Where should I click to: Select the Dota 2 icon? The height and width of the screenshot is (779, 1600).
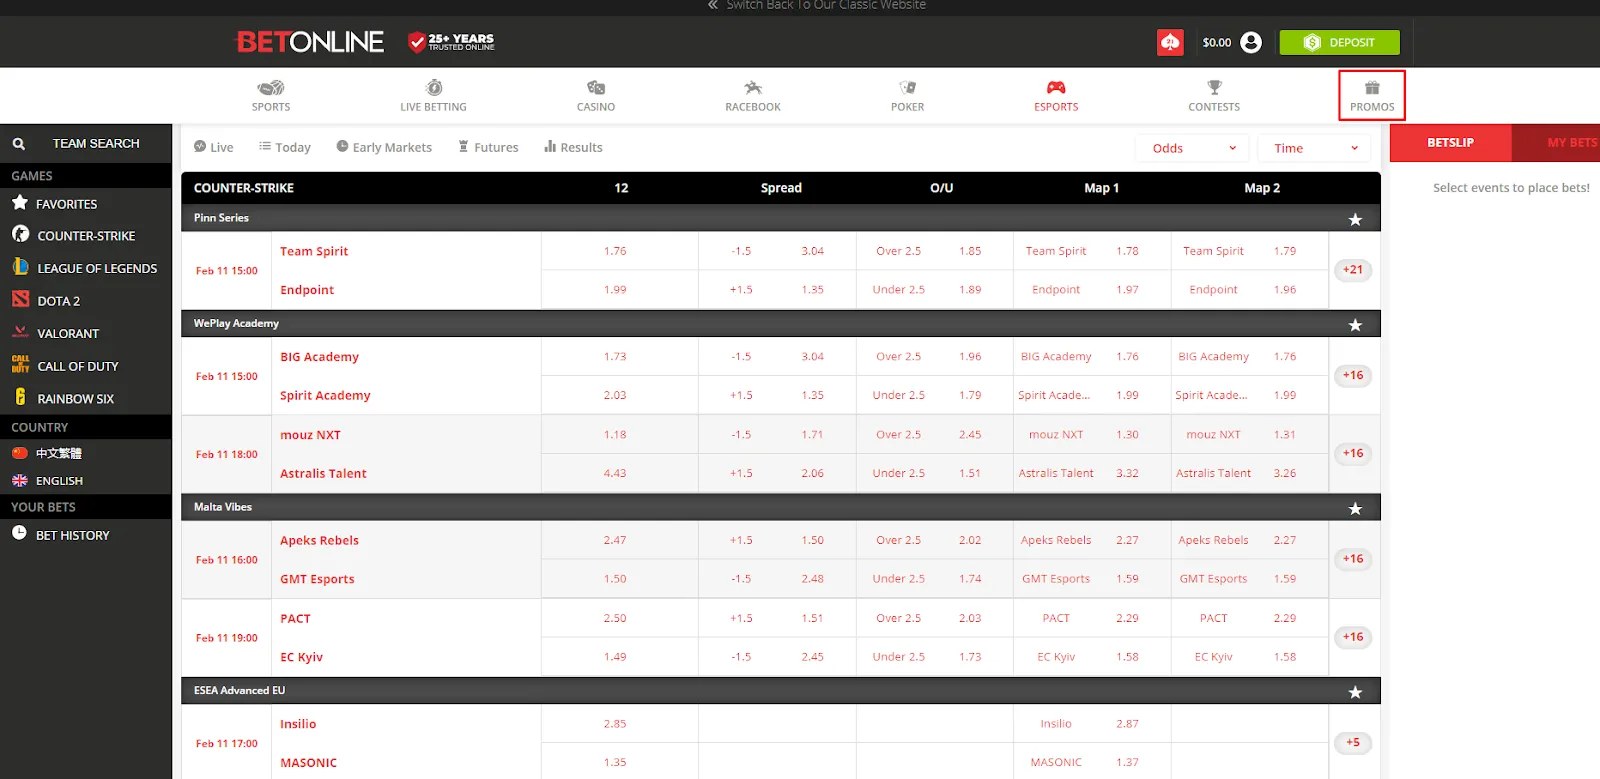click(20, 299)
